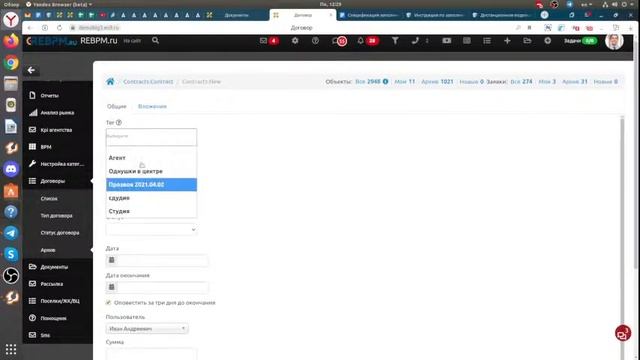Select сдудия option in dropdown
The image size is (640, 360).
coord(151,198)
